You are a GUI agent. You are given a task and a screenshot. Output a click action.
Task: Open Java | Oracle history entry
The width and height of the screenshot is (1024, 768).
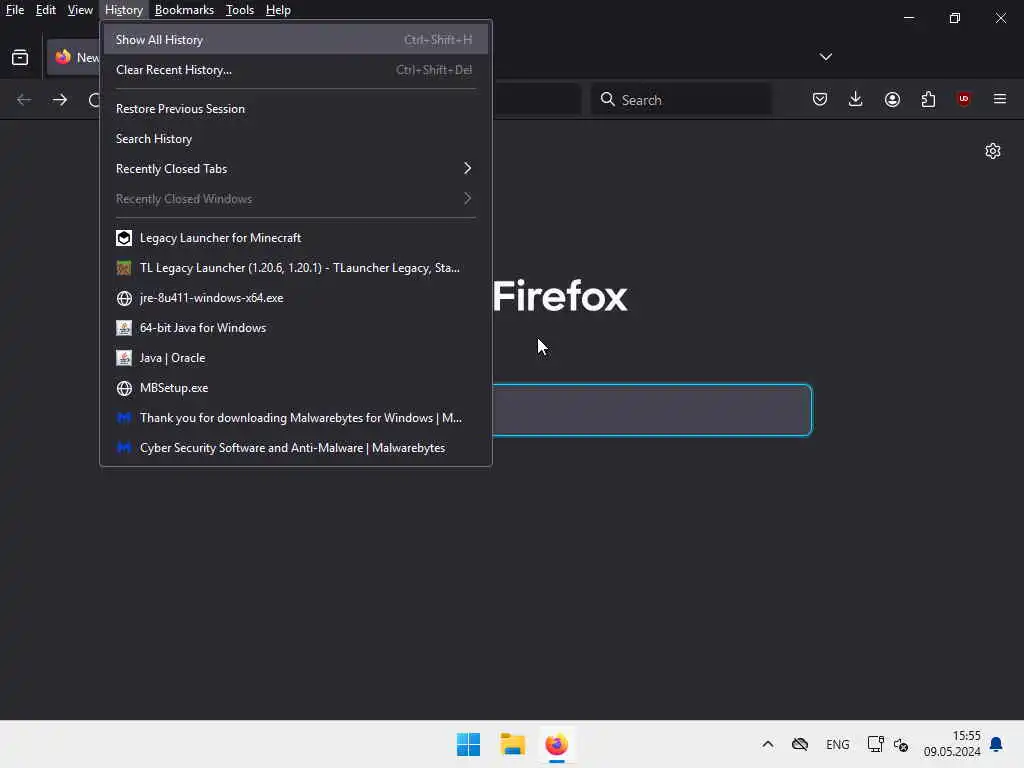[x=295, y=358]
